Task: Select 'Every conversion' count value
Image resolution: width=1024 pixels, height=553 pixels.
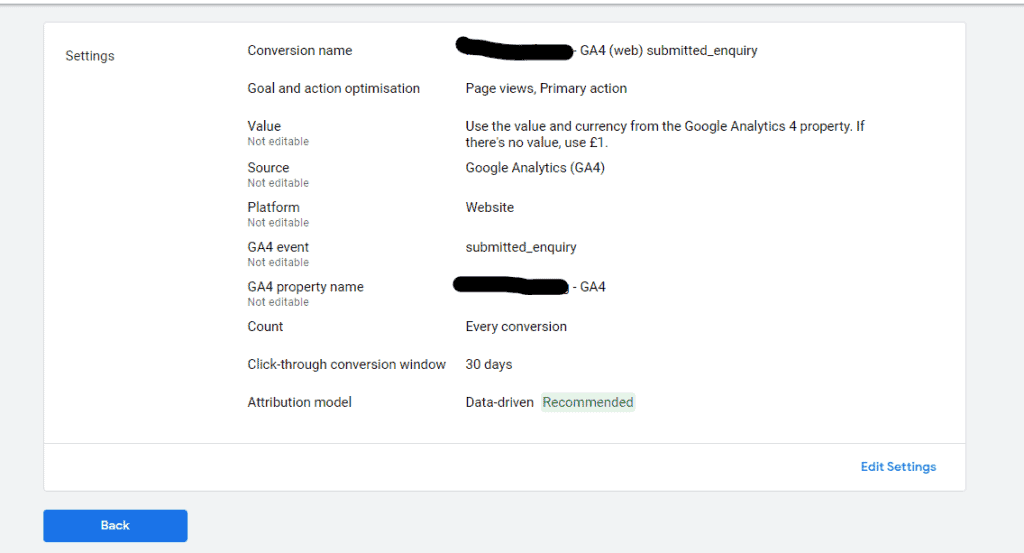Action: [516, 326]
